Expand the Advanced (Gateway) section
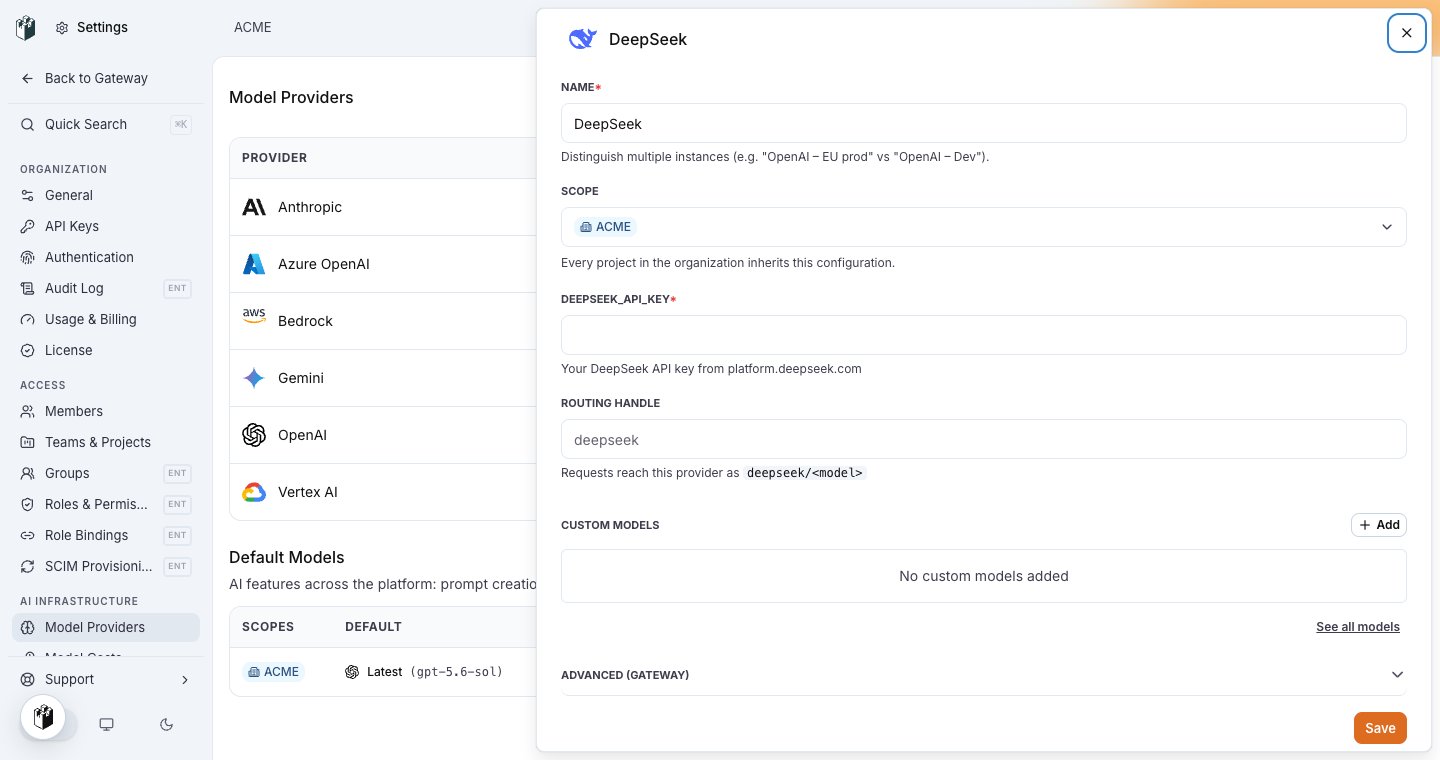This screenshot has height=760, width=1440. pyautogui.click(x=984, y=675)
